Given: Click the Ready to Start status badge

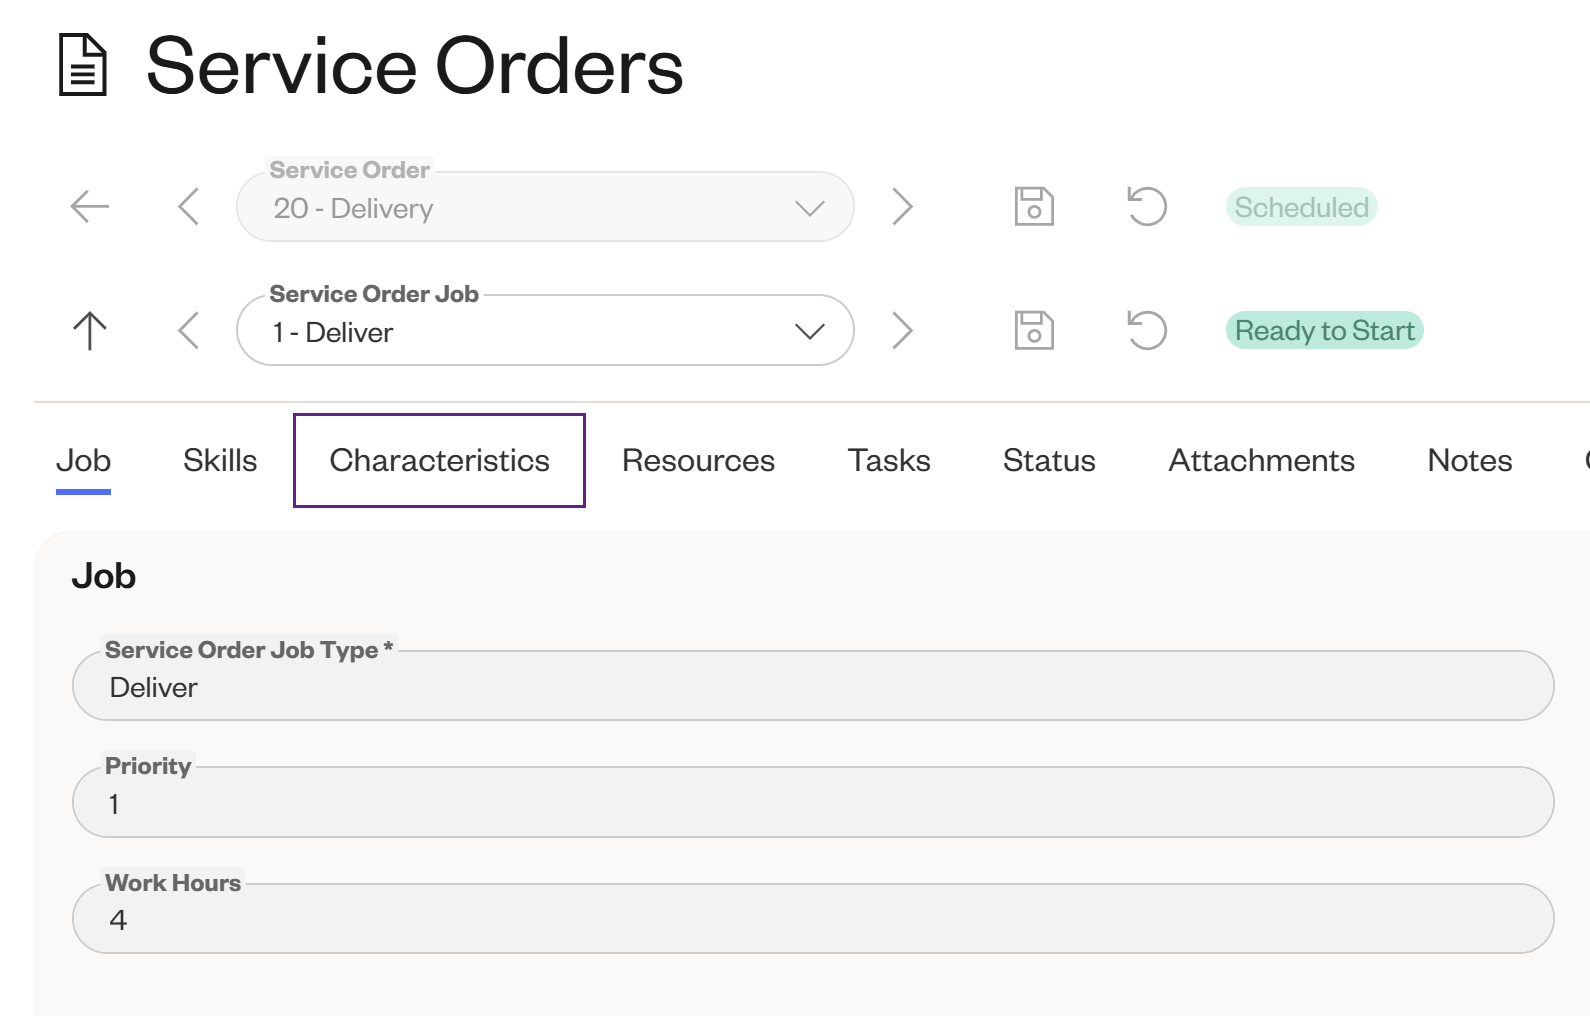Looking at the screenshot, I should click(x=1324, y=331).
